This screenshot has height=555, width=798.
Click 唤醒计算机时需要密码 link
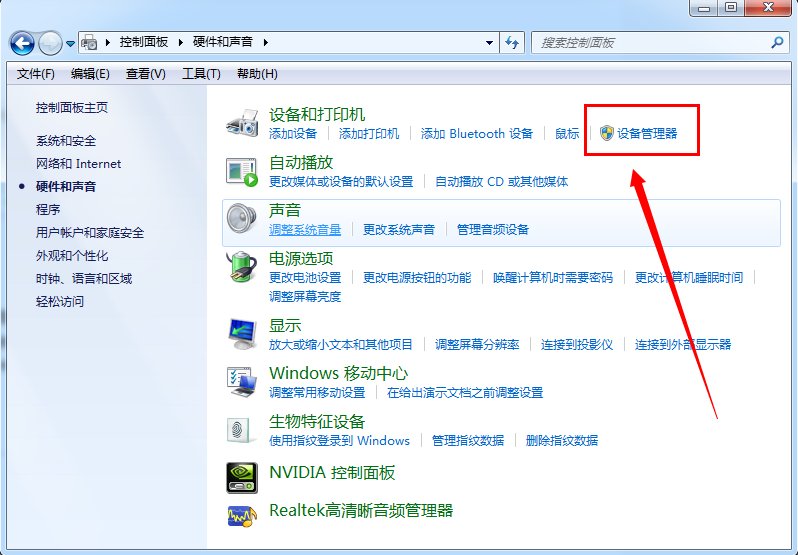pos(553,278)
